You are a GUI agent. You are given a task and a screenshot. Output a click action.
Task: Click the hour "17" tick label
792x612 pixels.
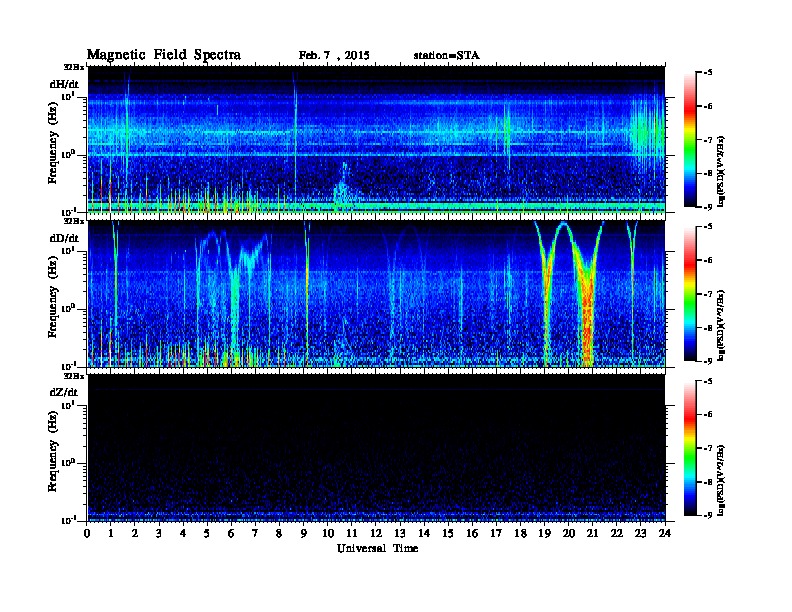496,533
